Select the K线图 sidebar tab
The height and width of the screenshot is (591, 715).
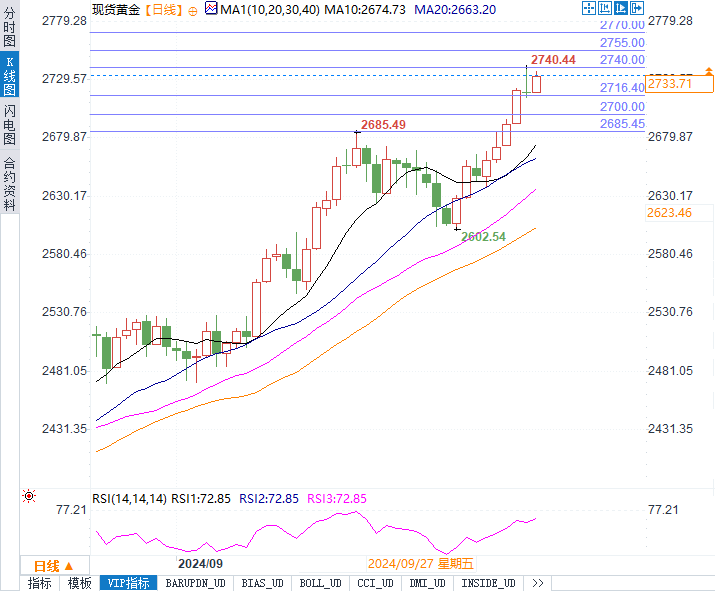coord(9,75)
